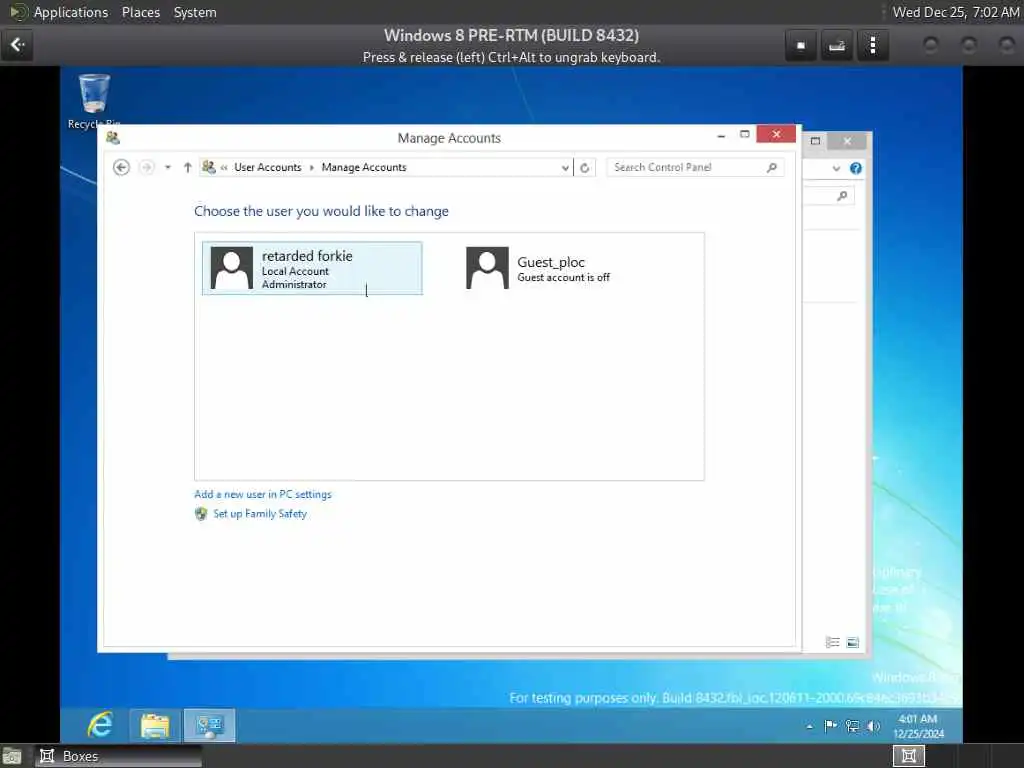
Task: Click the help icon in the background window
Action: pos(856,168)
